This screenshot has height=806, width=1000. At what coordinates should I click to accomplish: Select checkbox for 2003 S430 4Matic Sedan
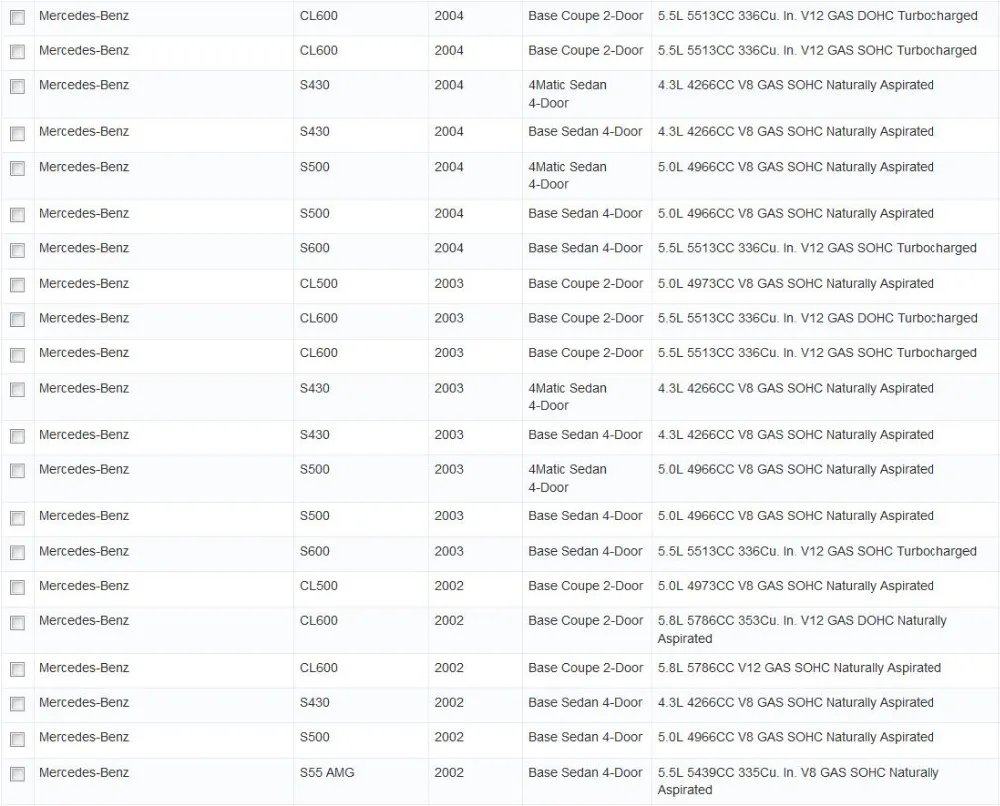coord(18,390)
